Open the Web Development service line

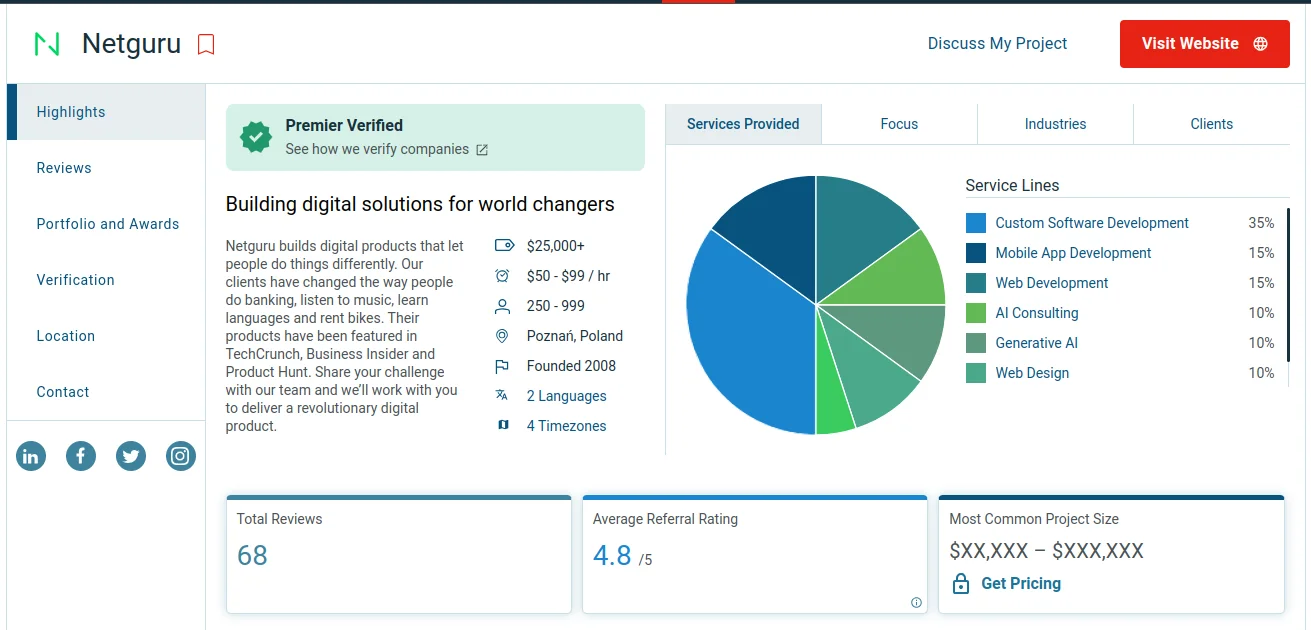tap(1052, 283)
